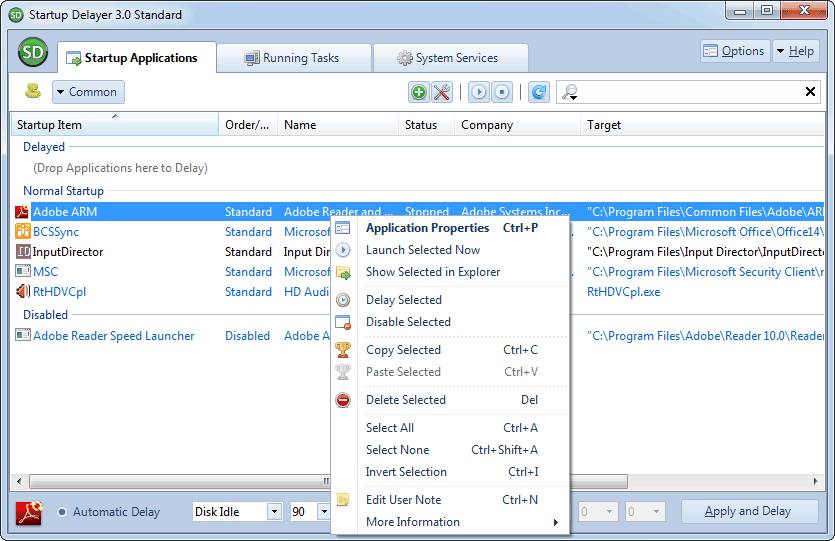Click the Normal Startup group header
Screen dimensions: 835x541
point(63,191)
